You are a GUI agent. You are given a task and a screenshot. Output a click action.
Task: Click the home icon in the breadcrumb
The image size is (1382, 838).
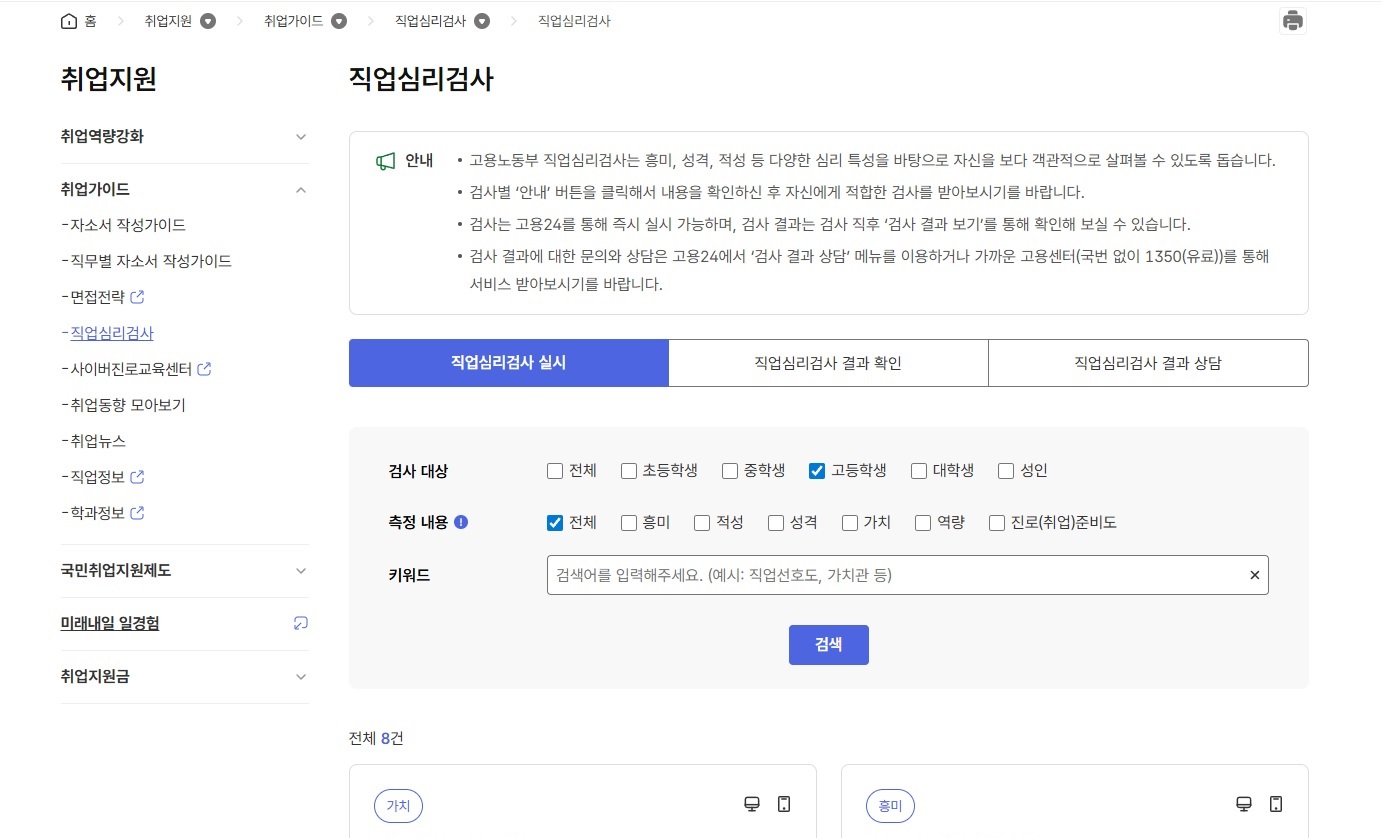click(x=68, y=19)
